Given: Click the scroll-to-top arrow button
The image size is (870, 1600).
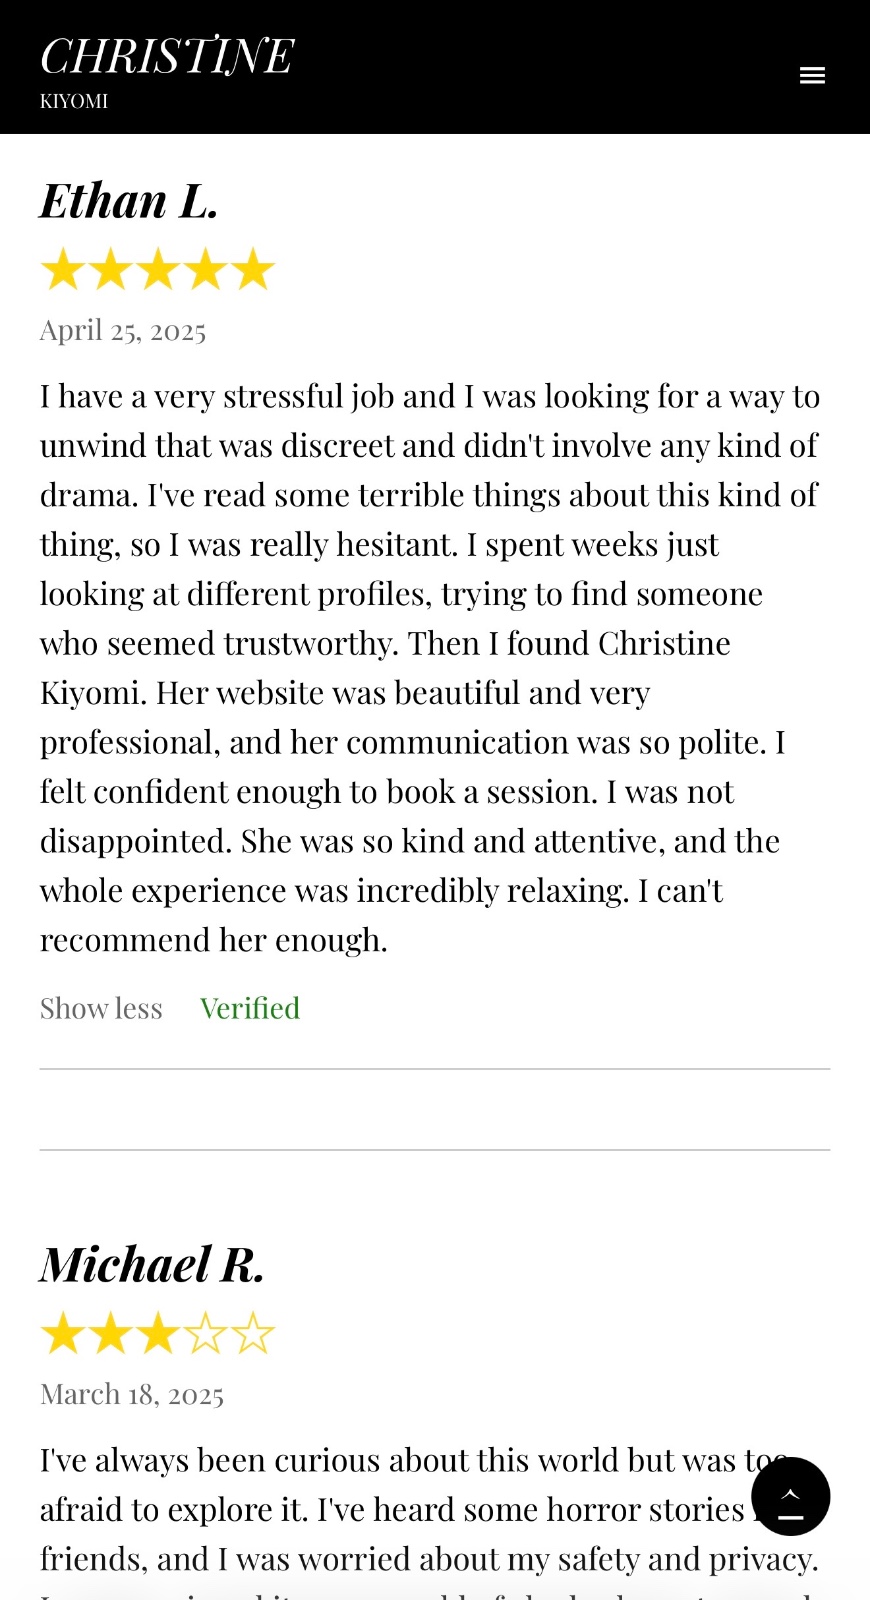Looking at the screenshot, I should 790,1496.
